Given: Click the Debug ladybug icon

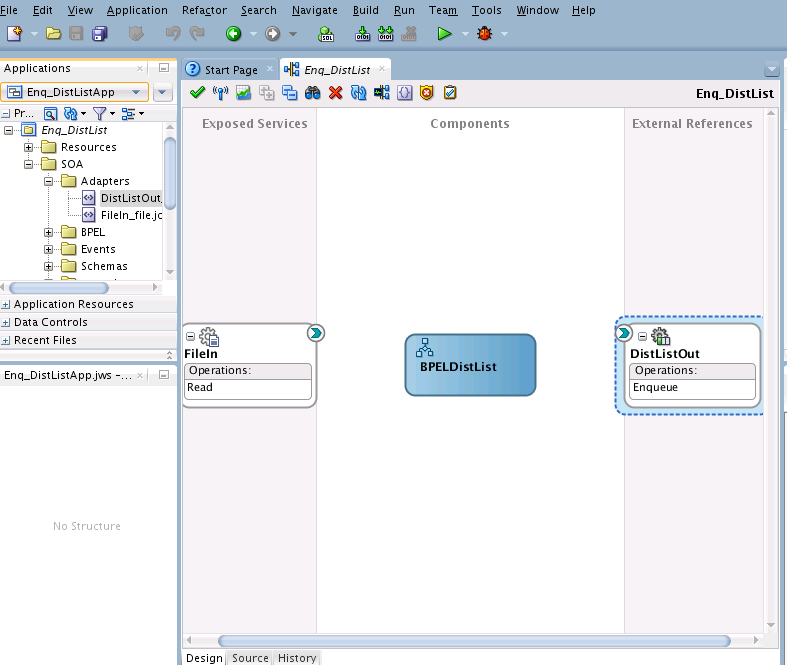Looking at the screenshot, I should point(485,34).
